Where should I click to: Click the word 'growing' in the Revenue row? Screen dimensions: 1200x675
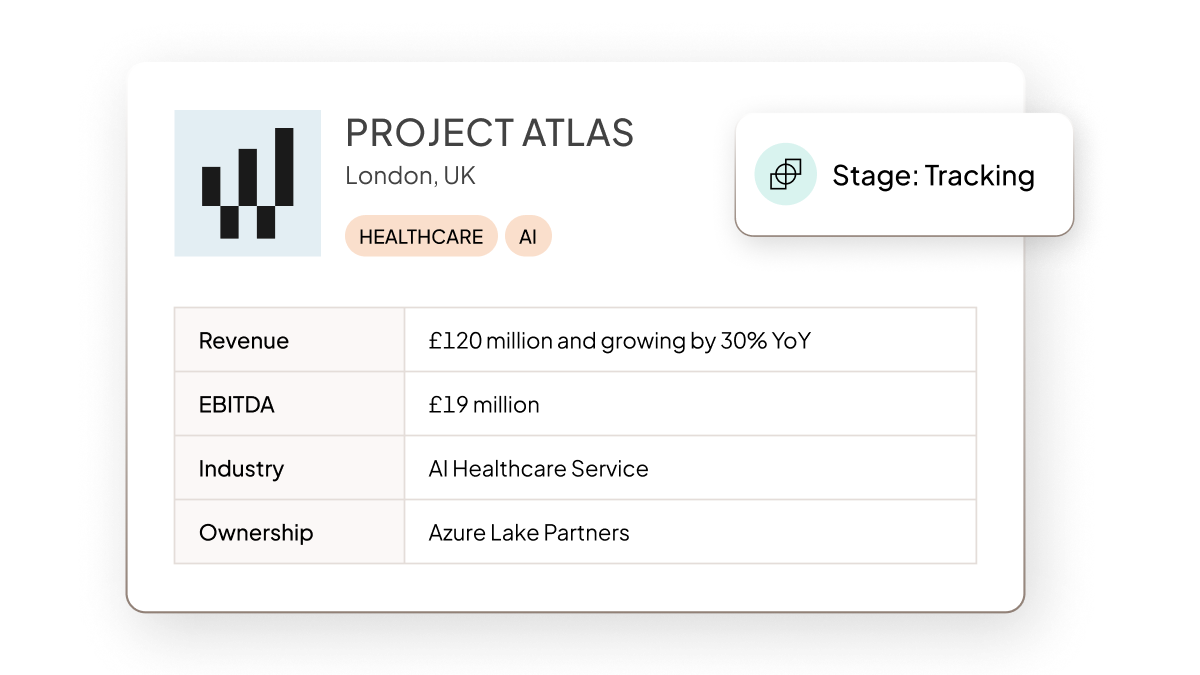[x=643, y=342]
